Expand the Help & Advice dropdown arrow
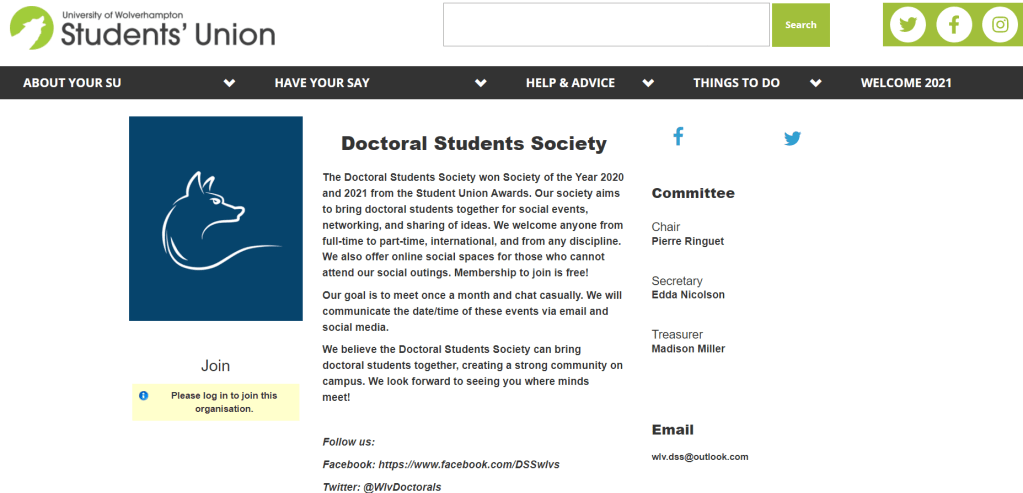 pos(648,83)
